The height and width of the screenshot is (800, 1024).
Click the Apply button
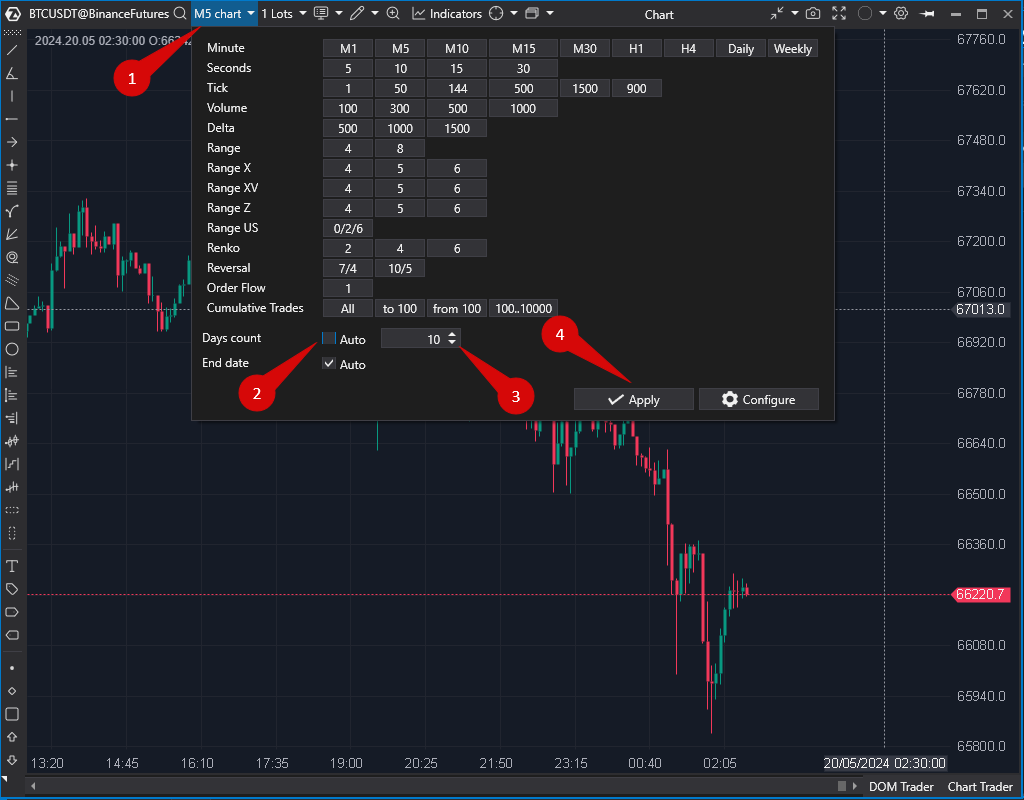pos(633,400)
